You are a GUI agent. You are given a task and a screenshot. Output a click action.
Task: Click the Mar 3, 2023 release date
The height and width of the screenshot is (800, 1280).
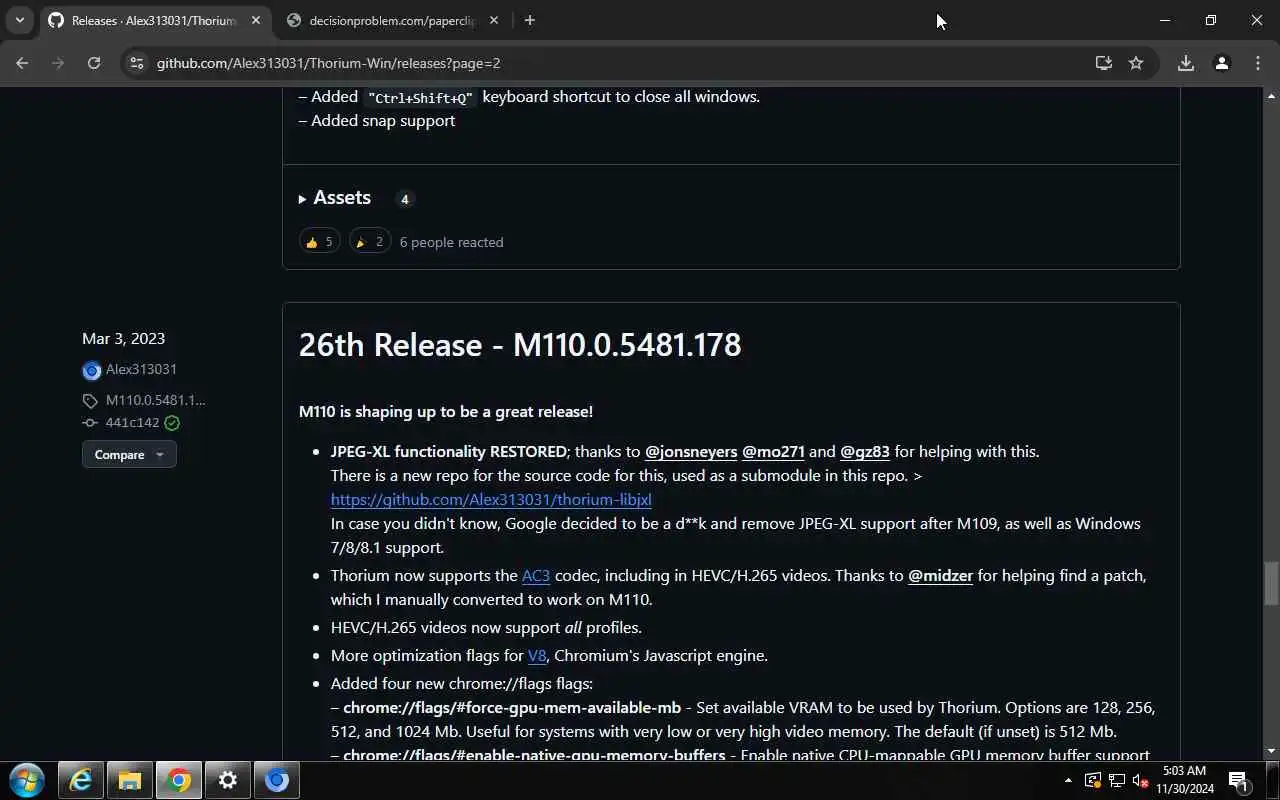[x=123, y=339]
